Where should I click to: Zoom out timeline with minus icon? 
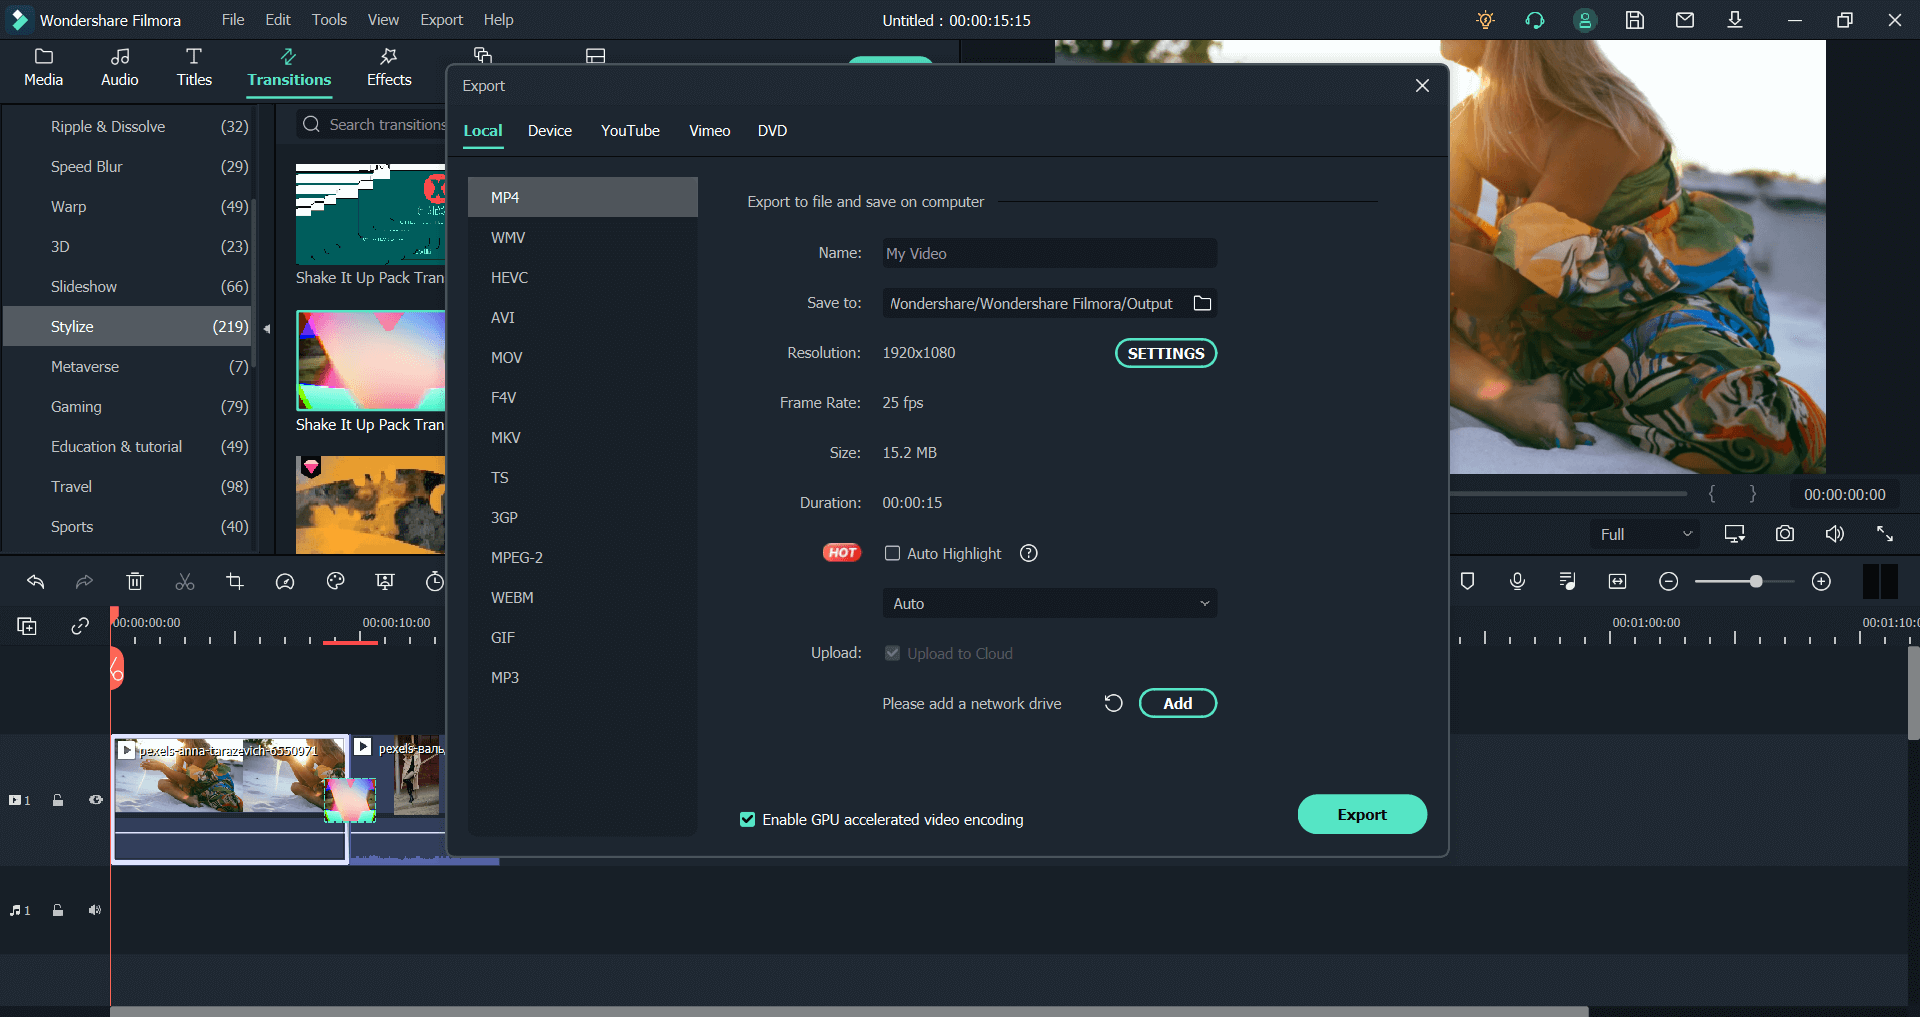[x=1668, y=581]
